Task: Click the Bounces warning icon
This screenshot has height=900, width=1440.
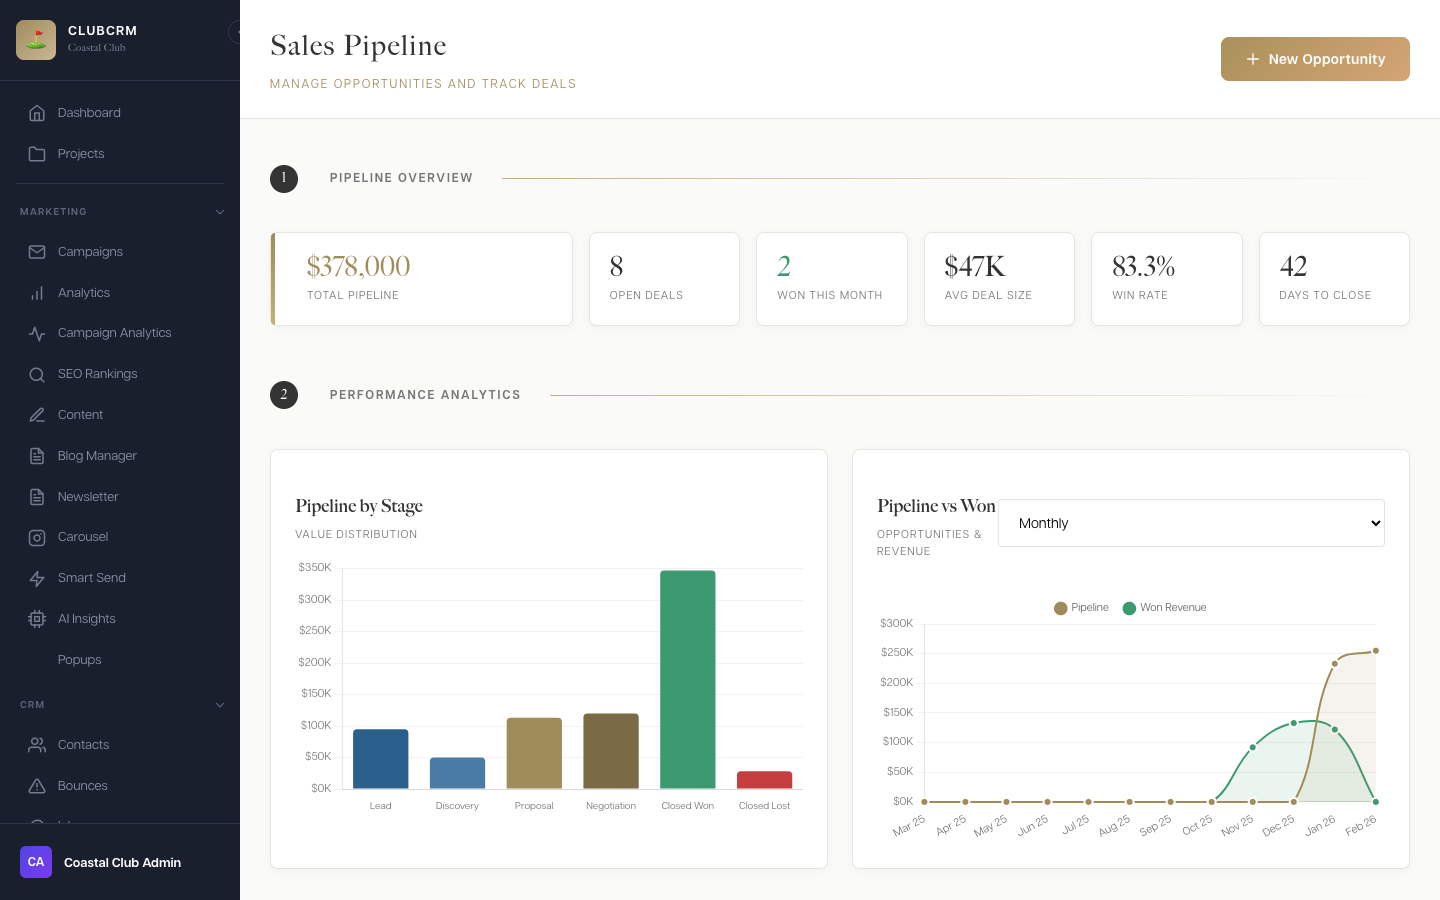Action: point(37,785)
